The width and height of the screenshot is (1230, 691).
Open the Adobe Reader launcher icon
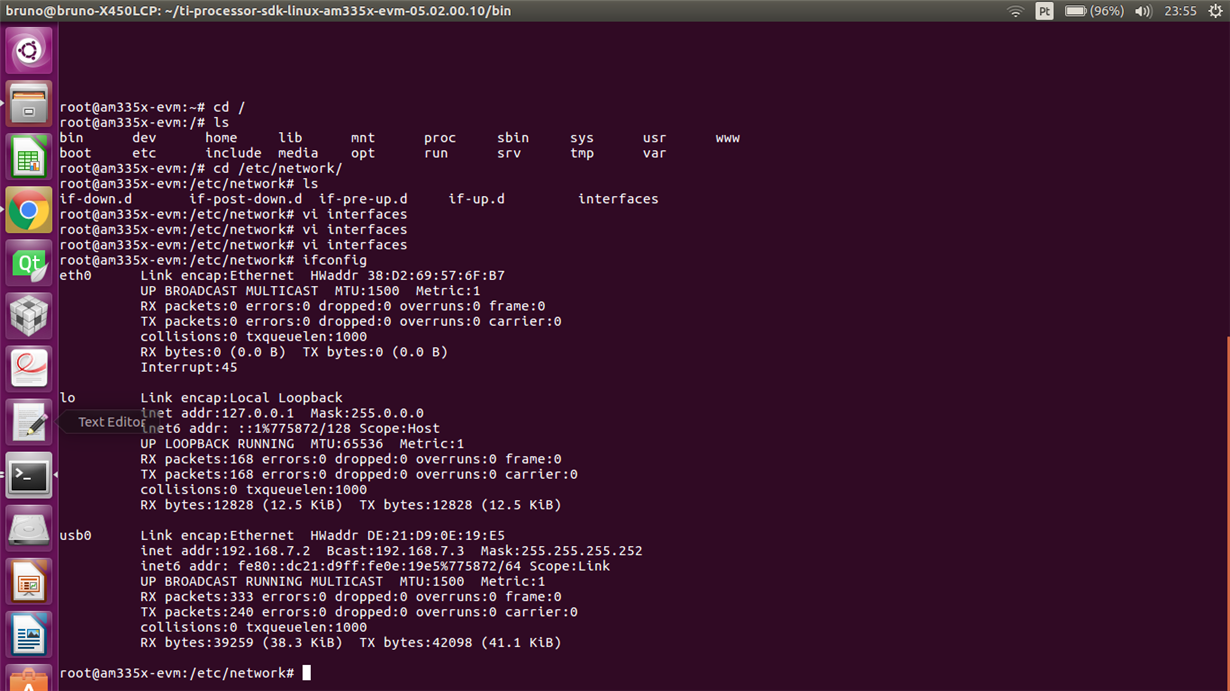pos(29,369)
